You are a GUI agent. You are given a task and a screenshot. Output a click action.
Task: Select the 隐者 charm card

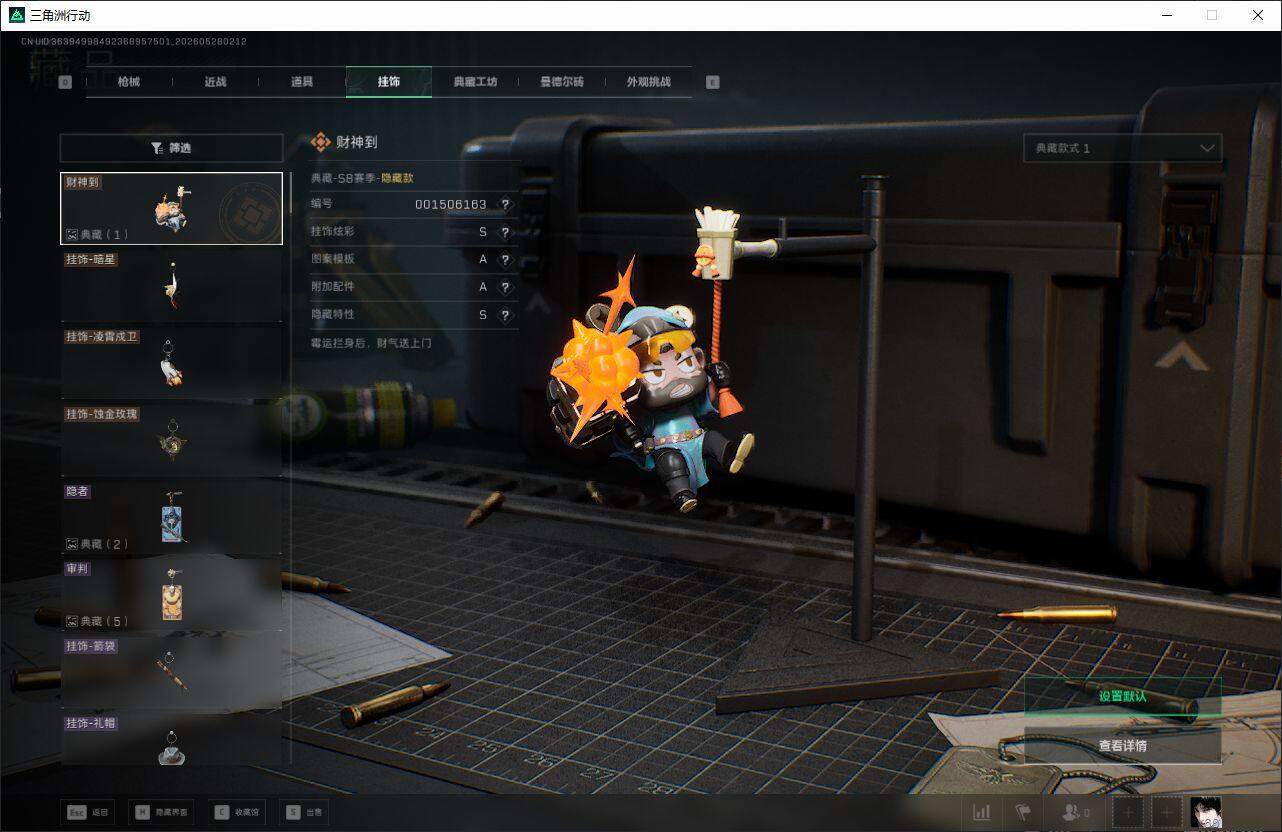pos(171,518)
